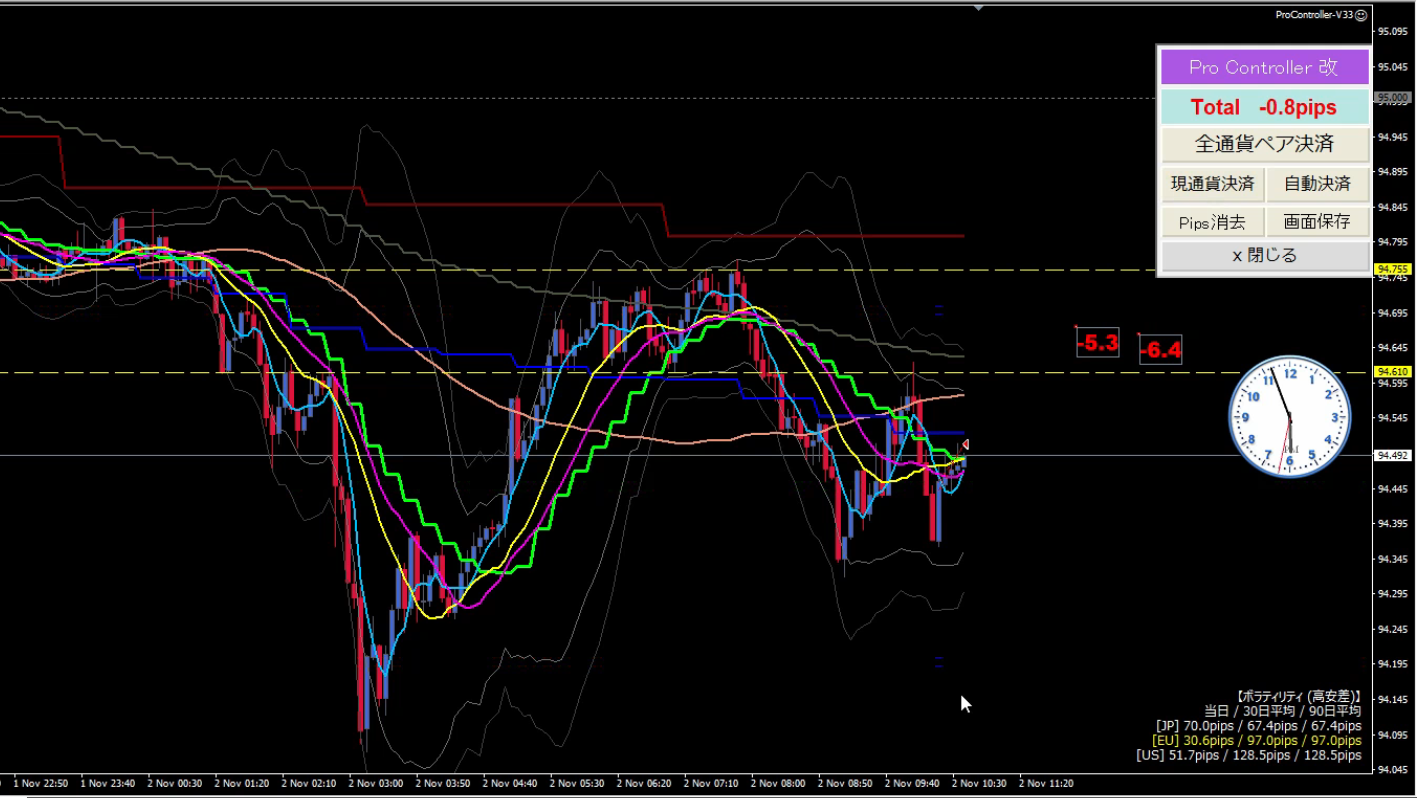Viewport: 1418px width, 798px height.
Task: Click the Total -0.8pips display
Action: (1264, 107)
